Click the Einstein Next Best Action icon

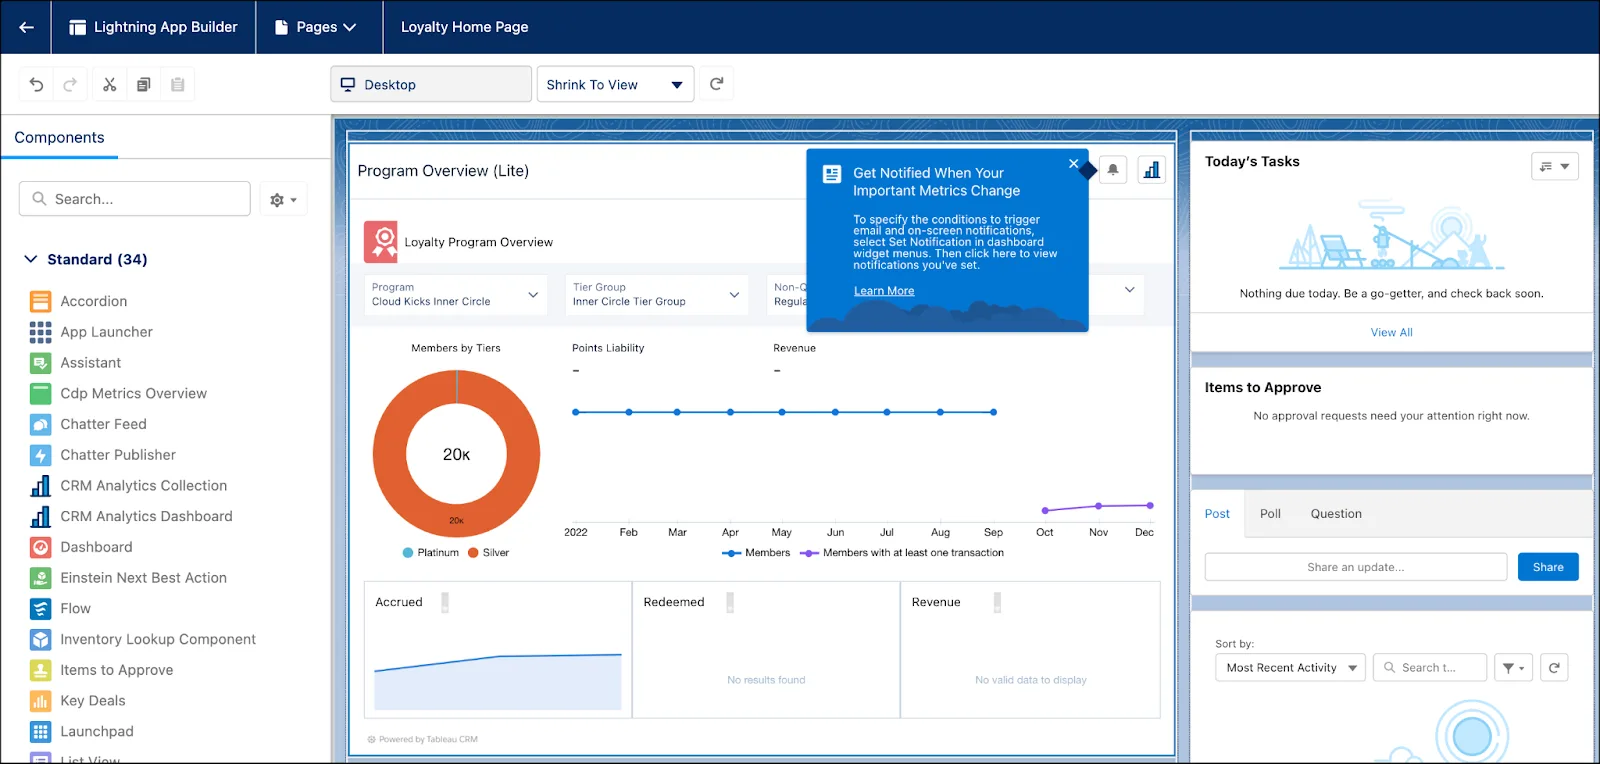tap(40, 578)
